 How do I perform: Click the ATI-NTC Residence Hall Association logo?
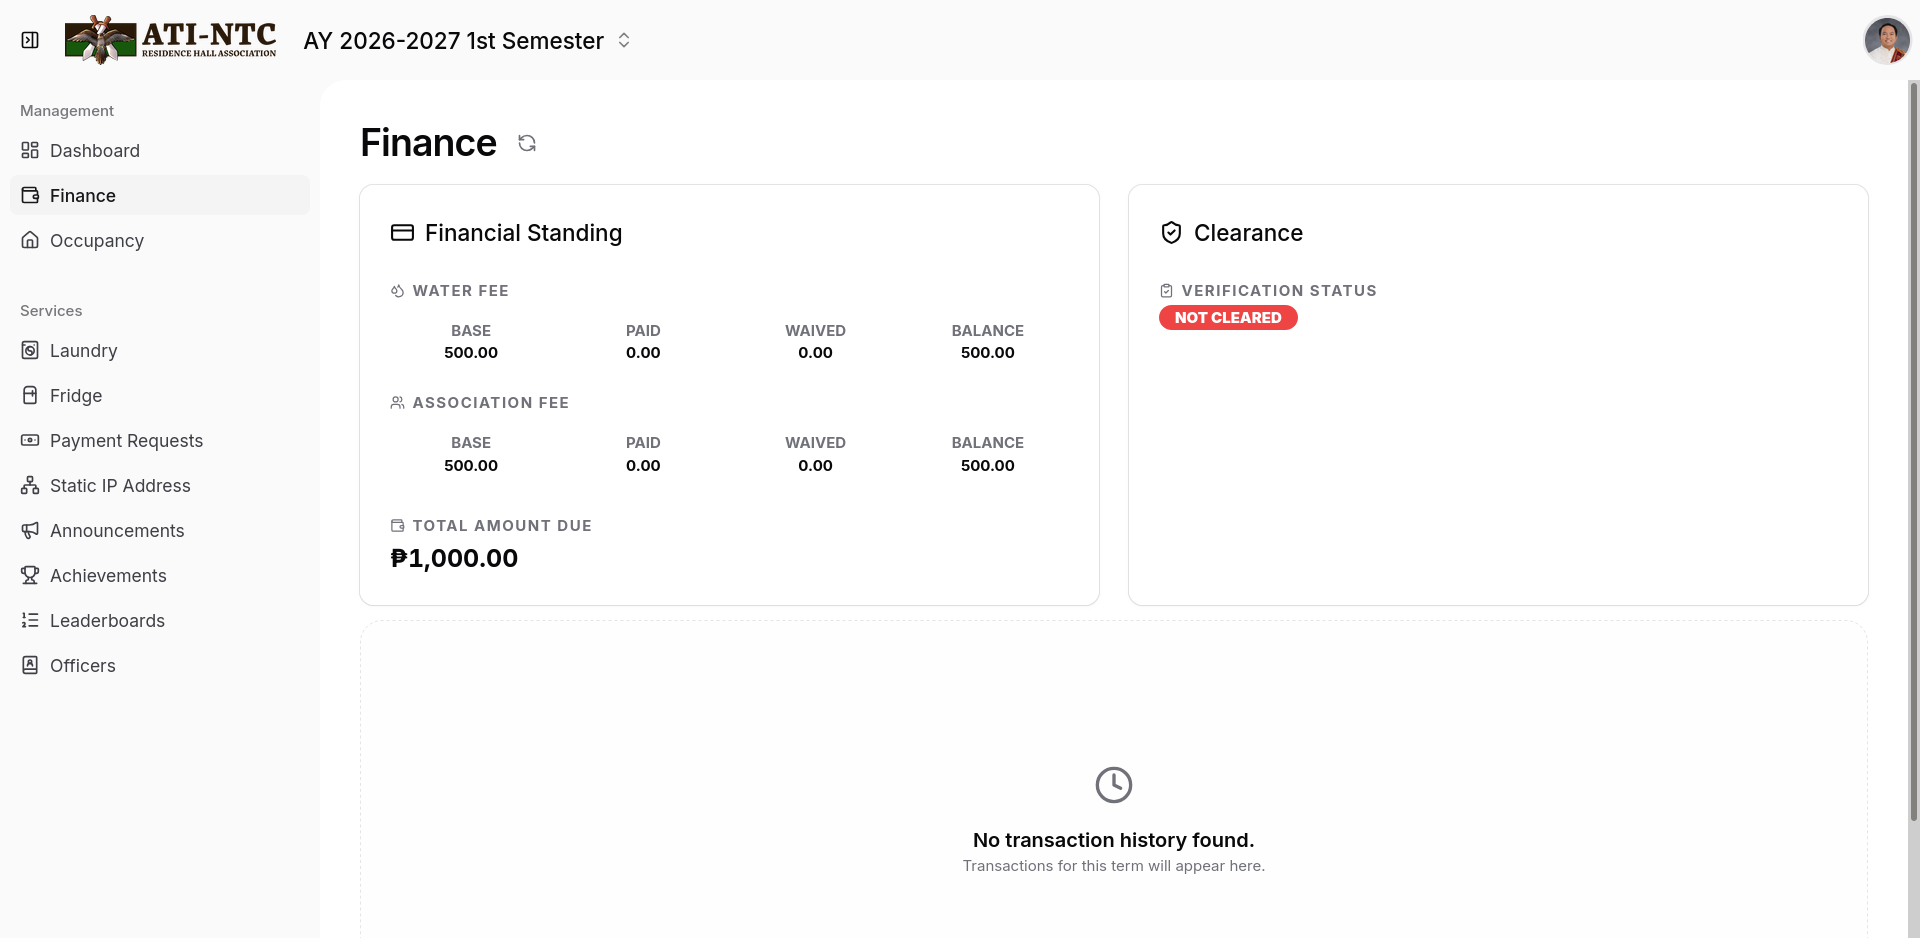click(171, 40)
